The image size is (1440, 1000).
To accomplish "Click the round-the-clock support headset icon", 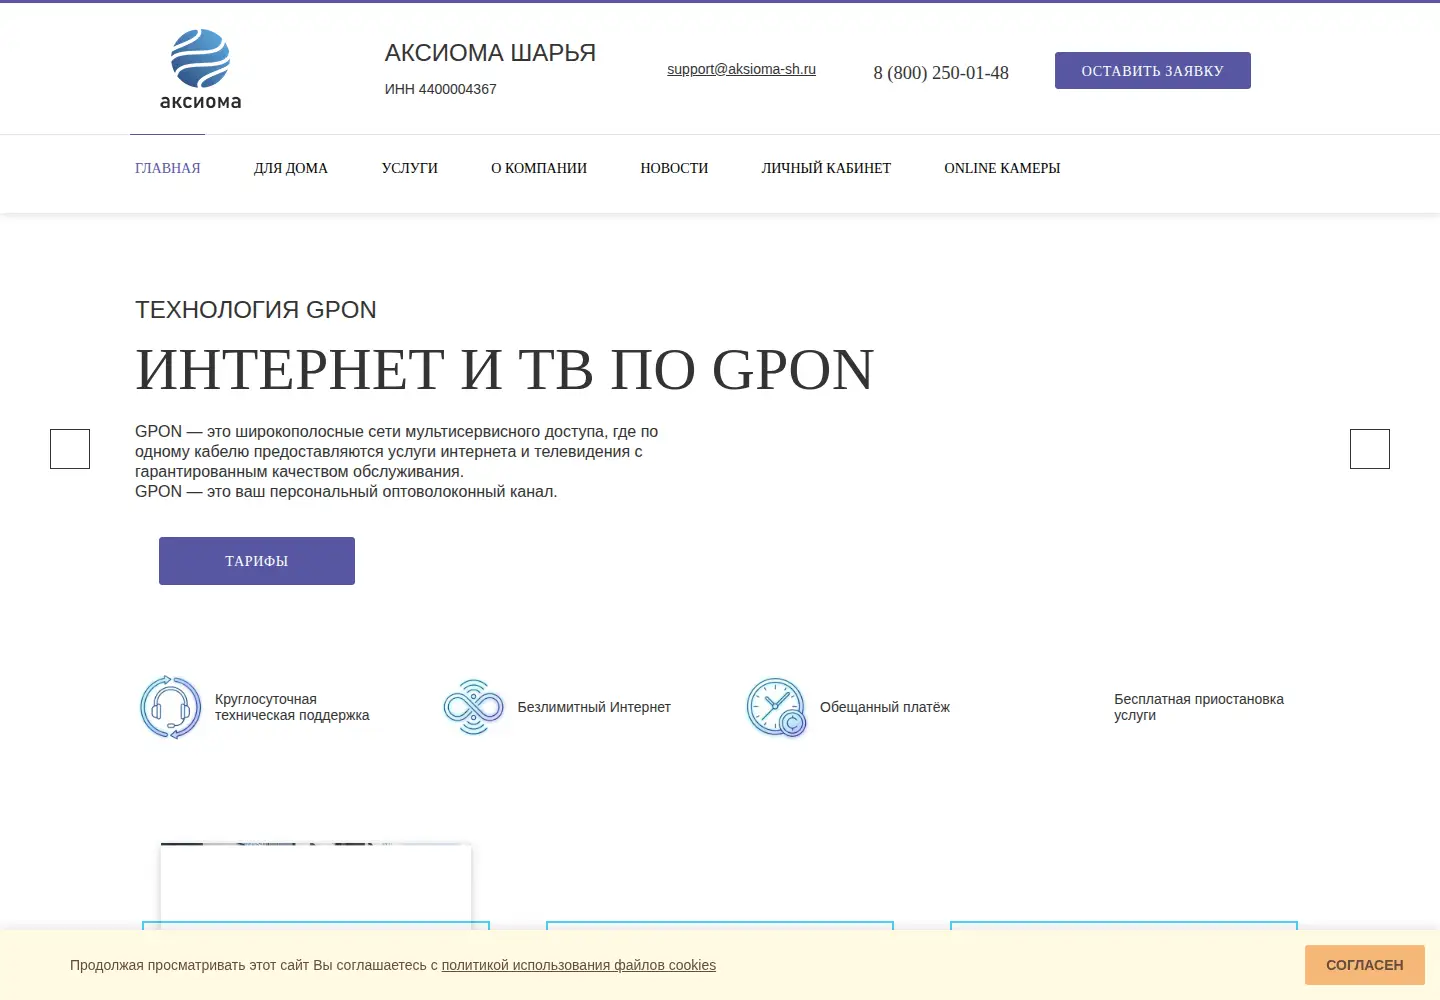I will 171,707.
